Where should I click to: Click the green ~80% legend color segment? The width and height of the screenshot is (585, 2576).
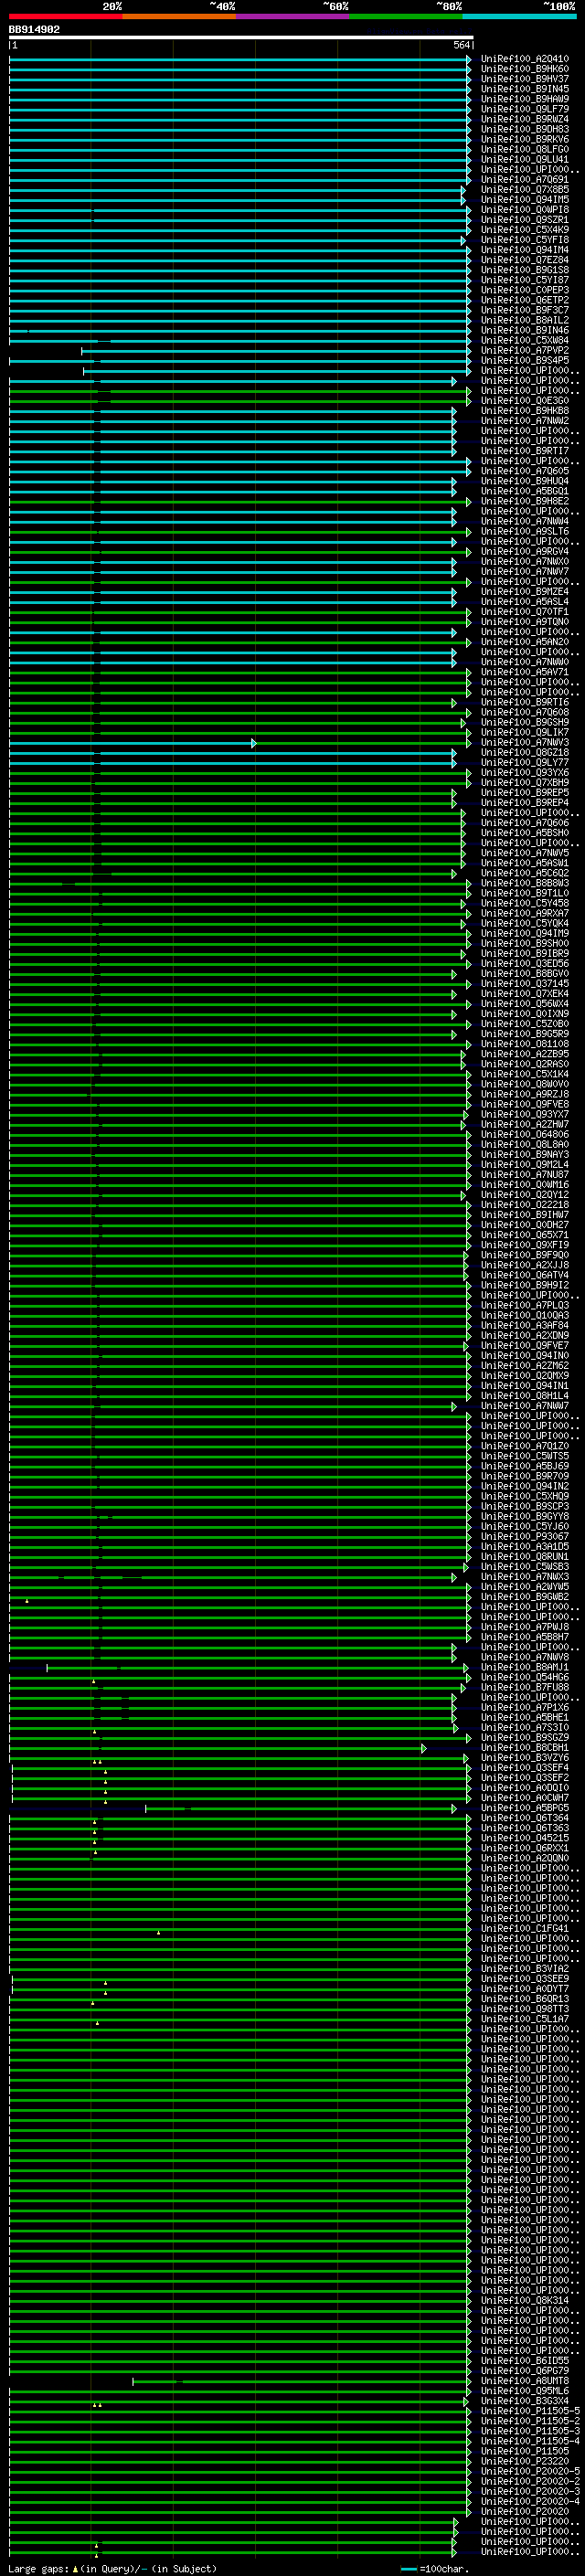(x=406, y=16)
